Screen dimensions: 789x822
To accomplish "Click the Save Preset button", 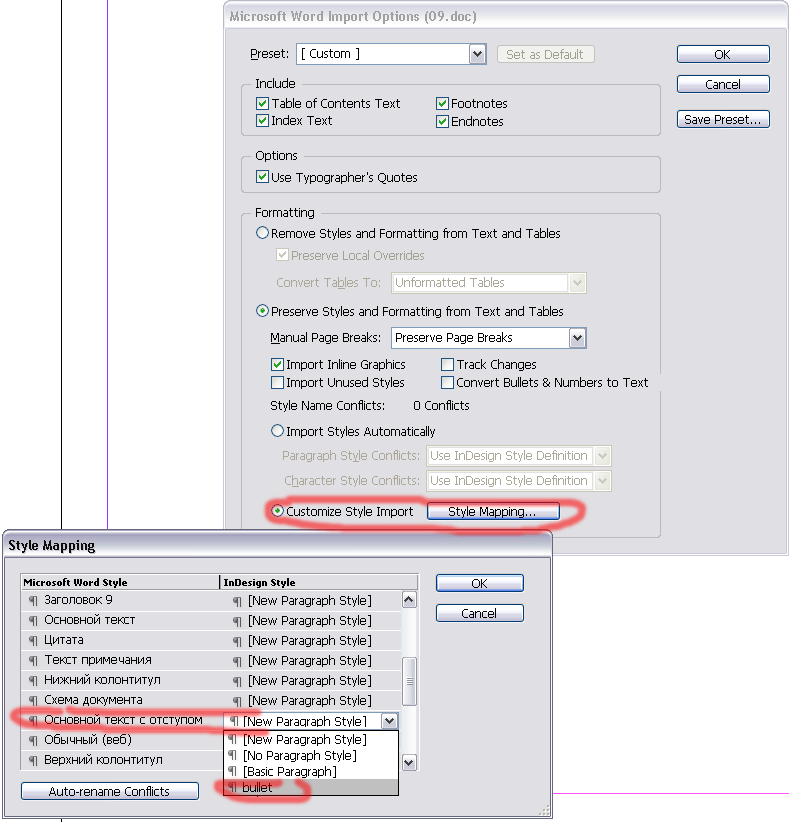I will (x=723, y=119).
